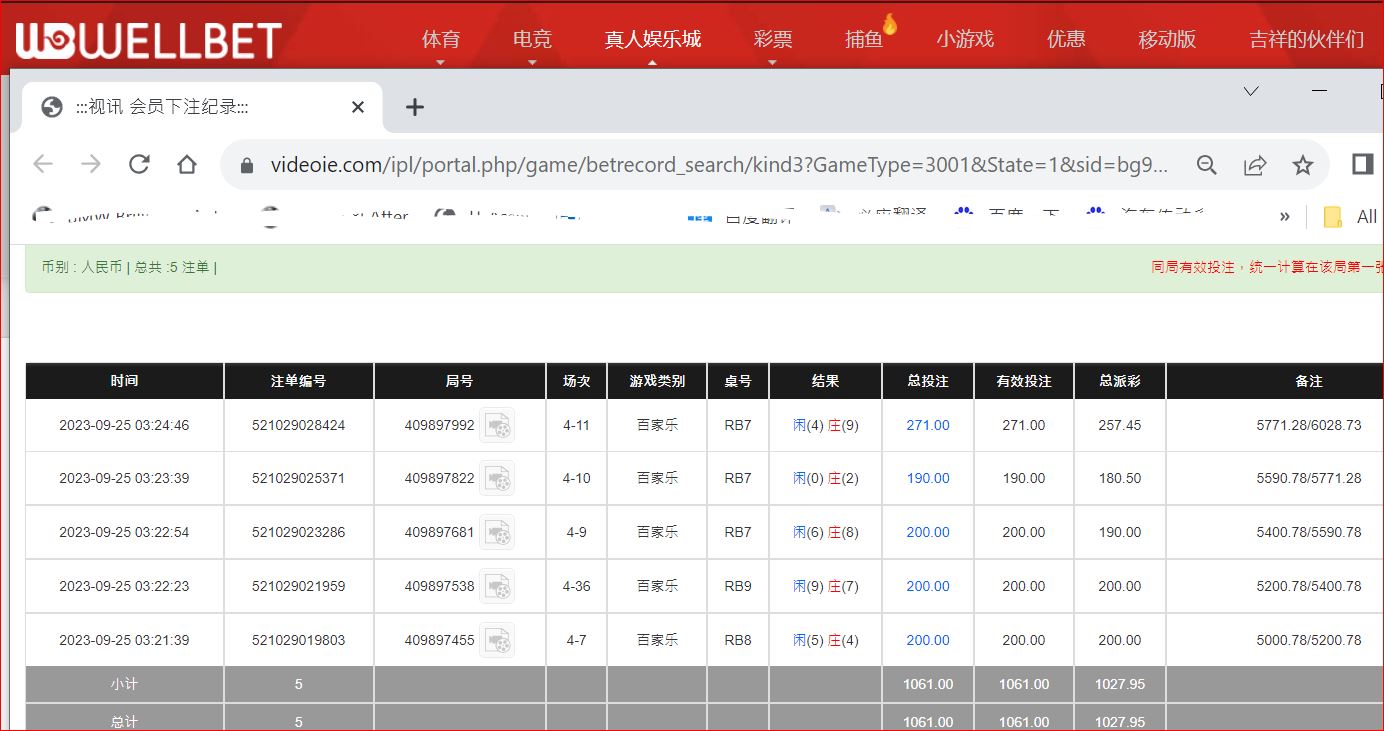1384x731 pixels.
Task: Click video replay icon for round 409897992
Action: pos(497,426)
